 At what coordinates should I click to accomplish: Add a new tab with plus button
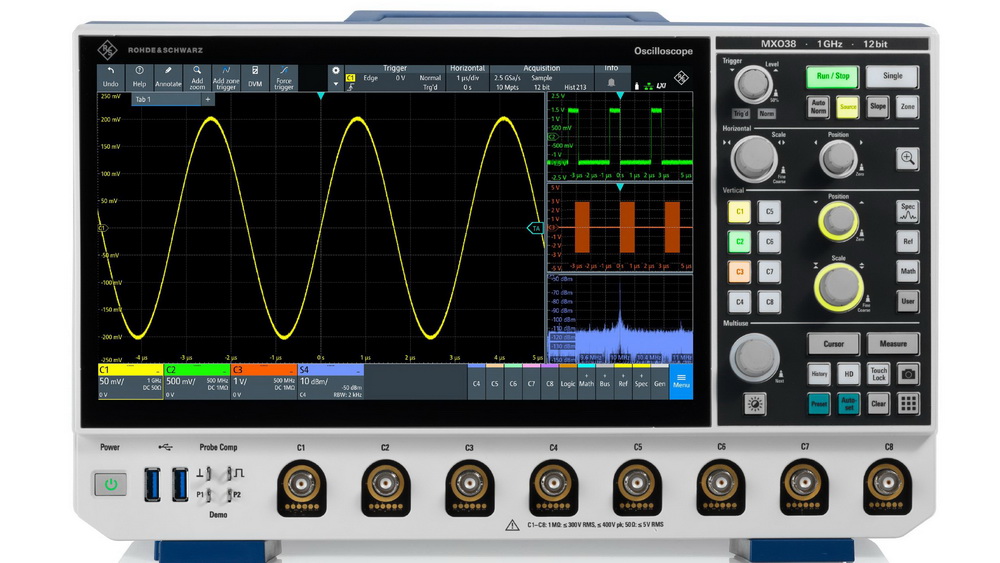pyautogui.click(x=208, y=100)
